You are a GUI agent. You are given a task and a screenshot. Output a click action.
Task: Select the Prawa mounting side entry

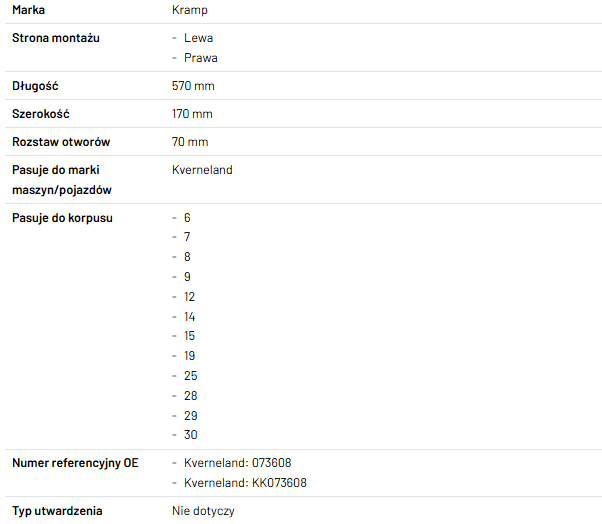point(200,58)
